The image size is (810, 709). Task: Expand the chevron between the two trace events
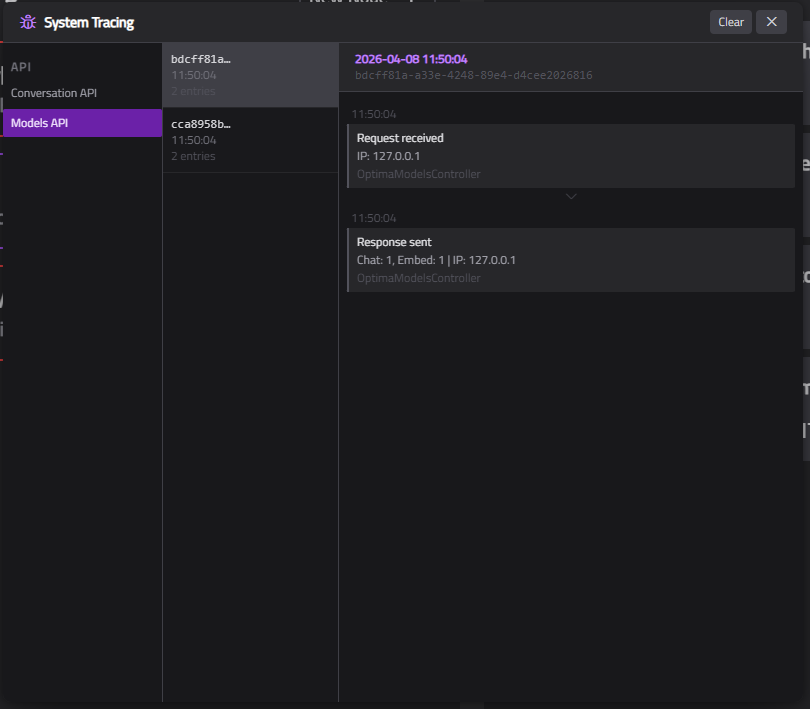point(571,196)
